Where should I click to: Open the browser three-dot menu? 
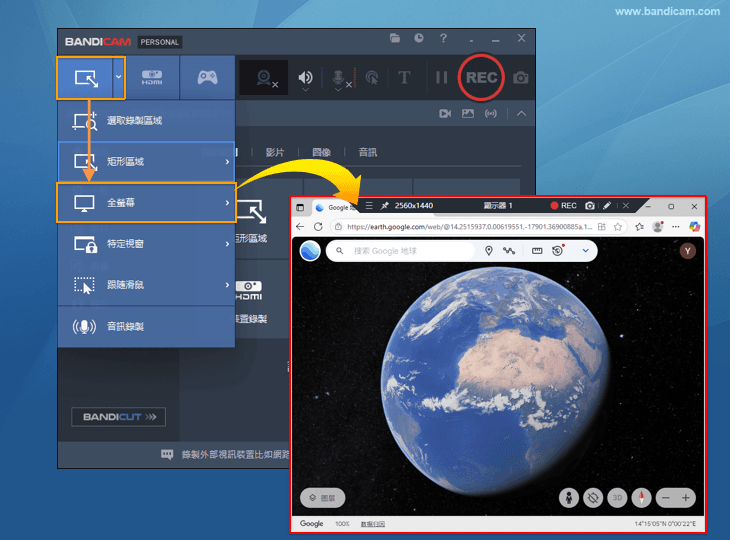[676, 227]
